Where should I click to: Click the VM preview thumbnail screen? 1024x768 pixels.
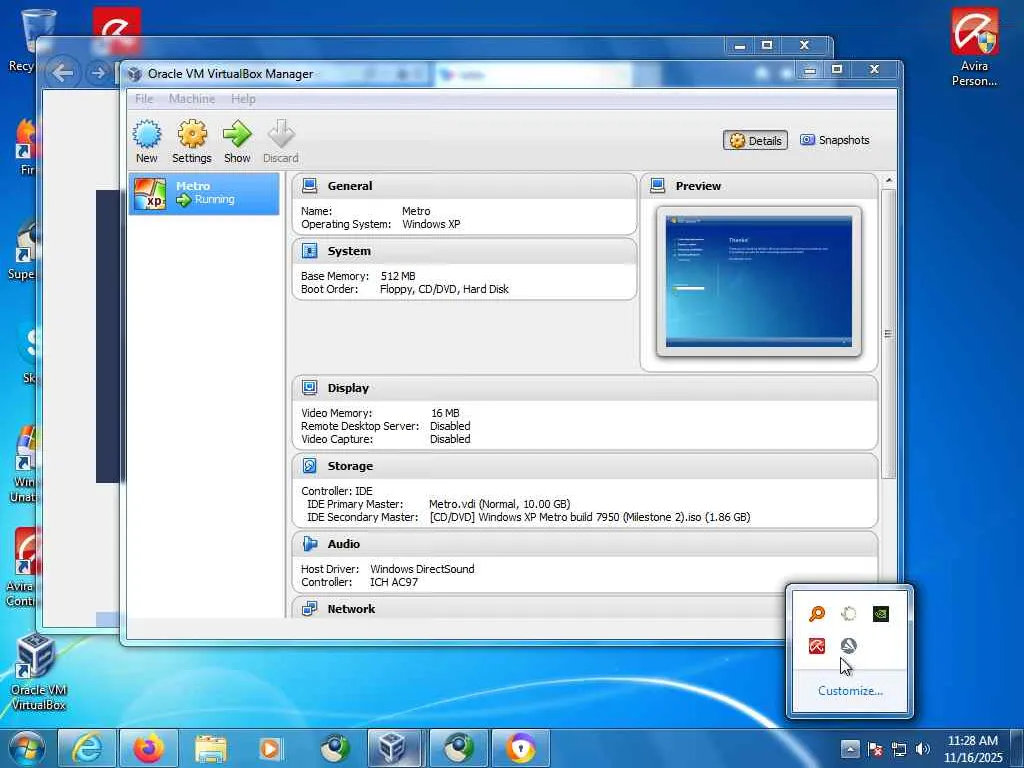click(x=759, y=281)
